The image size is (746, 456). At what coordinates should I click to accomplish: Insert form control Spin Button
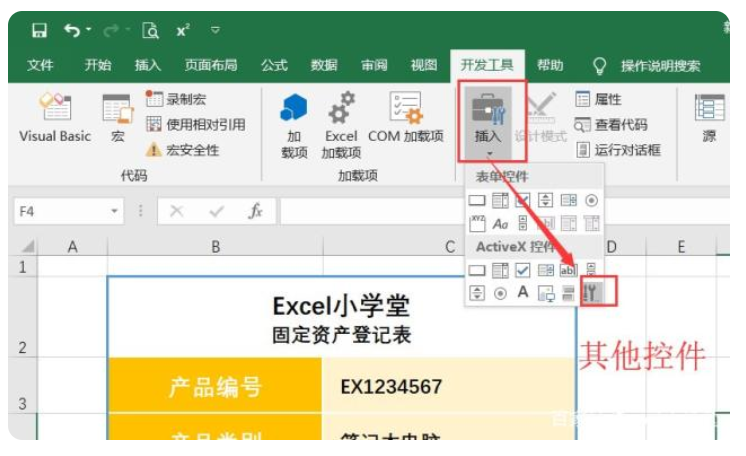(546, 200)
